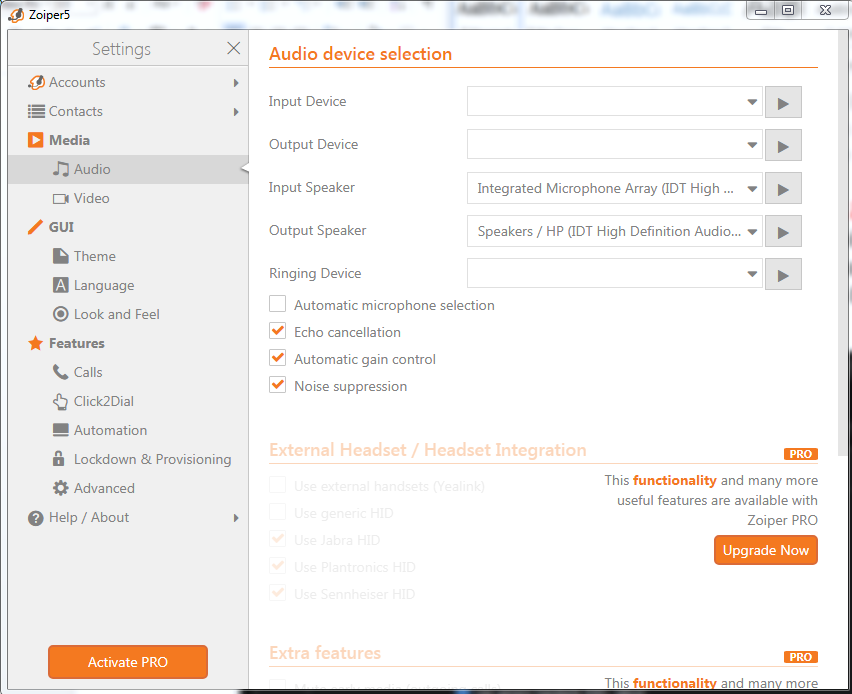Click the Contacts list icon
The width and height of the screenshot is (852, 694).
pyautogui.click(x=36, y=111)
